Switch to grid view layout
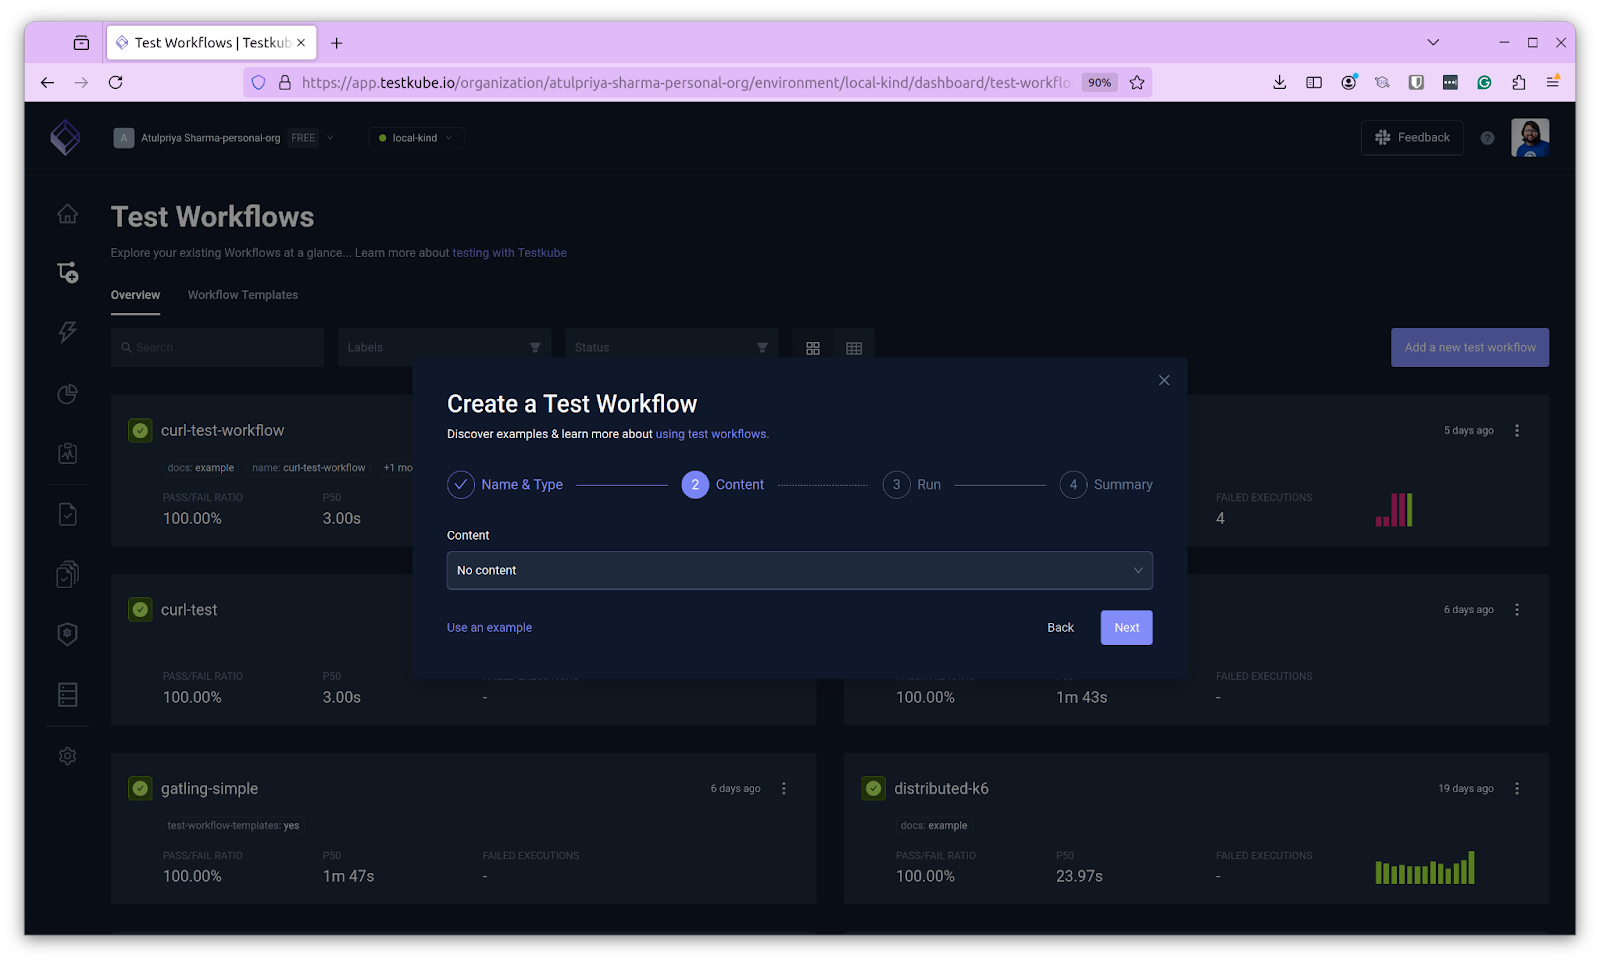 pos(813,348)
